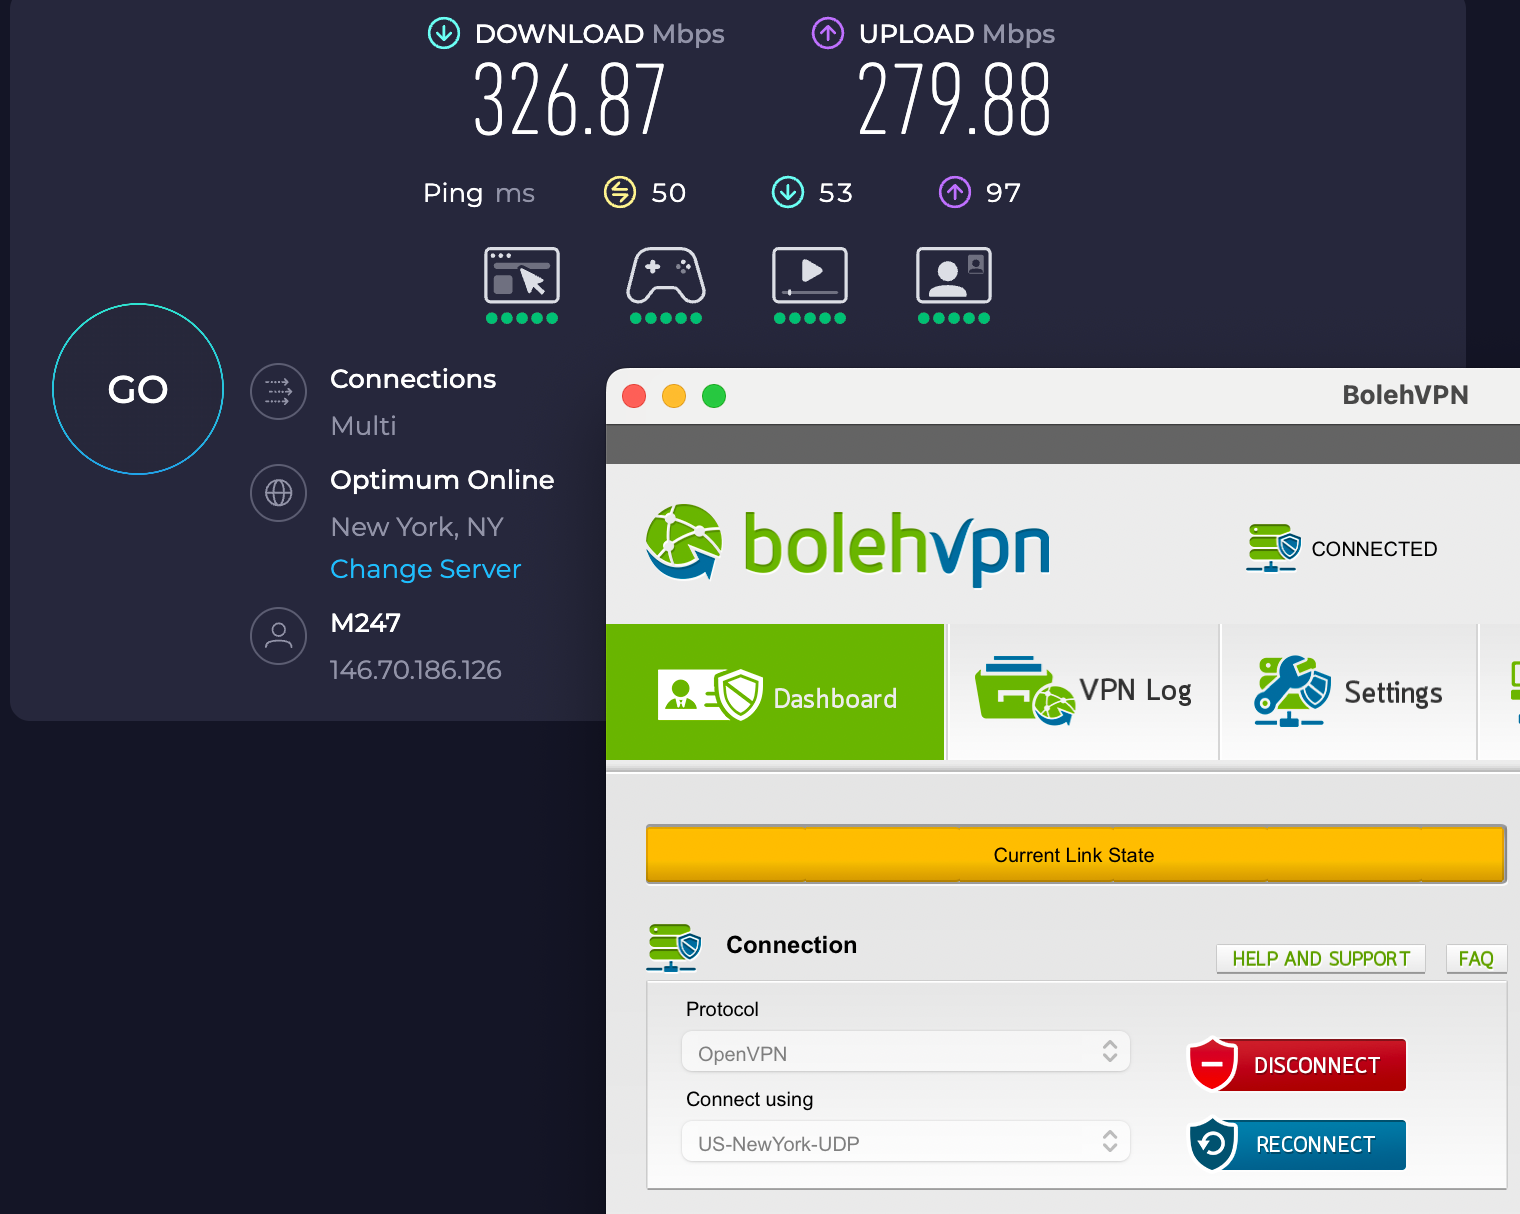The width and height of the screenshot is (1520, 1214).
Task: Click the BolehVPN window title
Action: (x=1405, y=395)
